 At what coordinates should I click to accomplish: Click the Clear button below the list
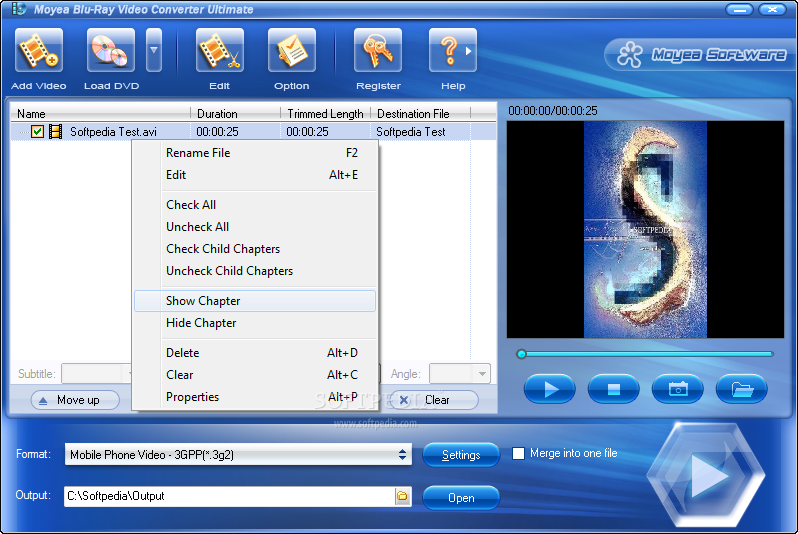(x=435, y=400)
